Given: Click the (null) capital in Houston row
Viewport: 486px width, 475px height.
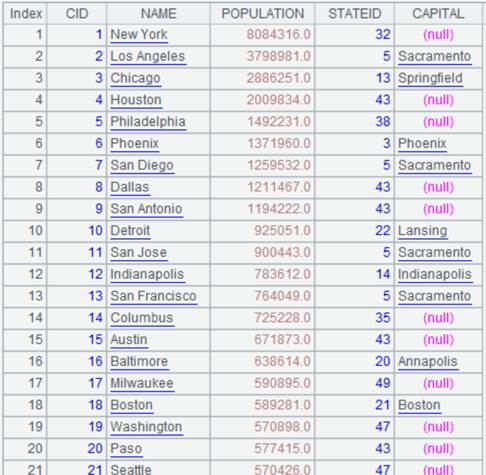Looking at the screenshot, I should 438,100.
